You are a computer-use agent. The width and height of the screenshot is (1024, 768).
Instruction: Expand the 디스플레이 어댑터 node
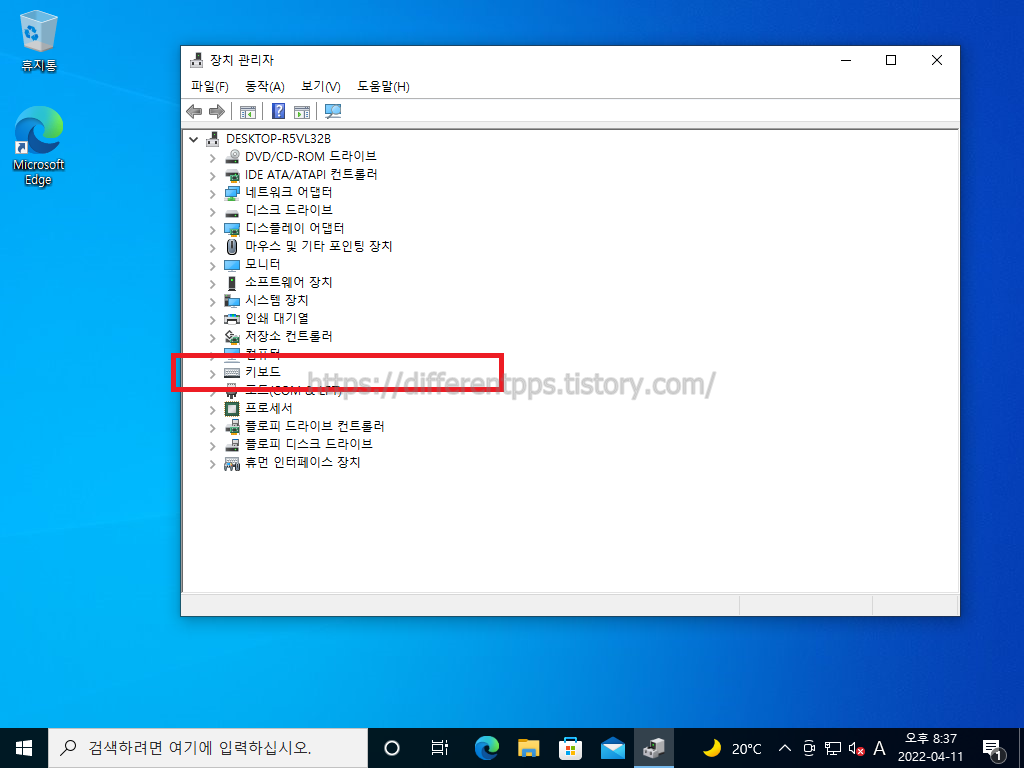click(x=212, y=229)
